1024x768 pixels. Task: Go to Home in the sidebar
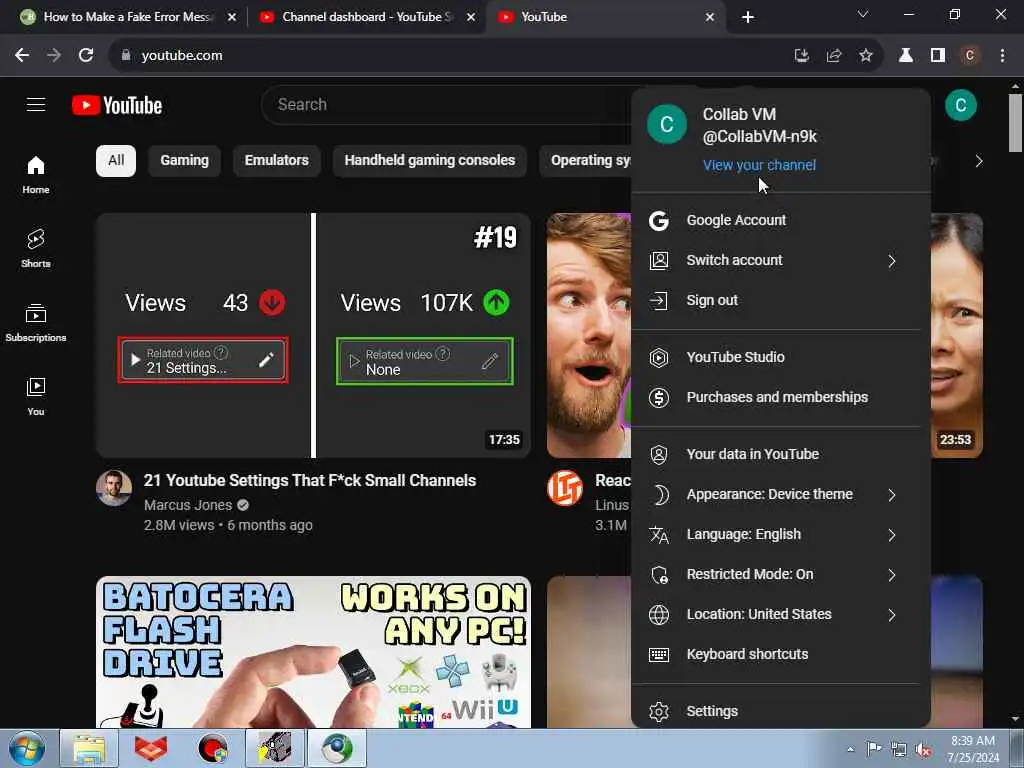(x=36, y=175)
